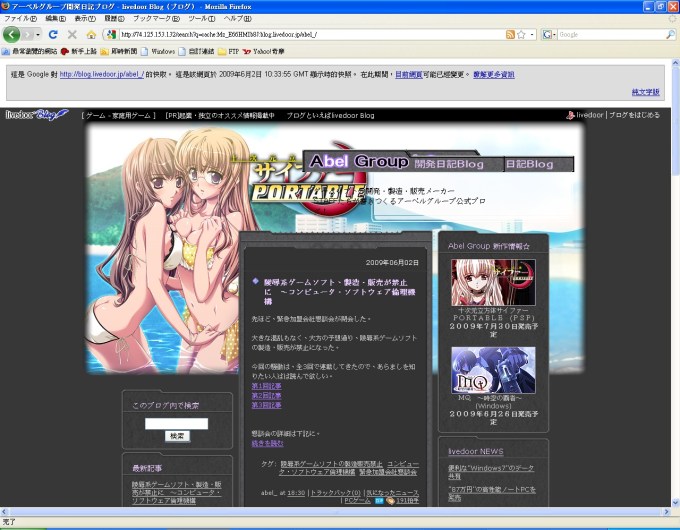The height and width of the screenshot is (530, 680).
Task: Open the back/forward history dropdown arrow
Action: coord(38,34)
